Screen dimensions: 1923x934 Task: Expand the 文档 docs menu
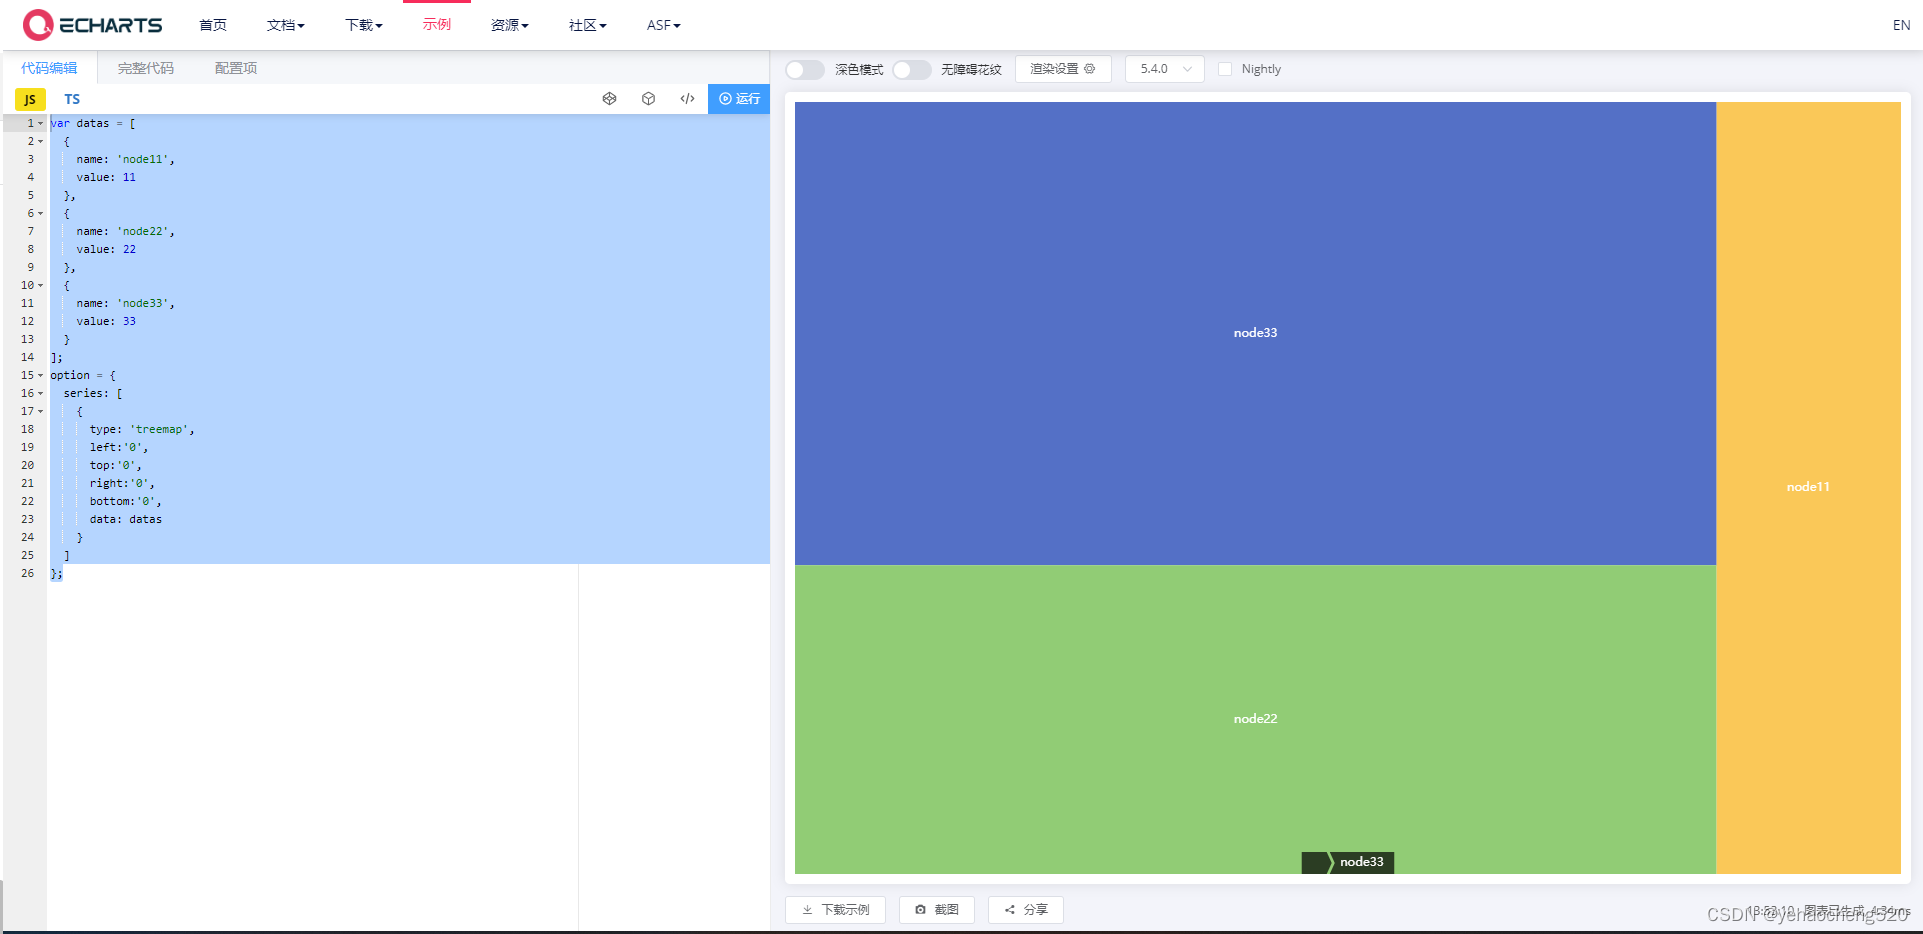pyautogui.click(x=285, y=25)
